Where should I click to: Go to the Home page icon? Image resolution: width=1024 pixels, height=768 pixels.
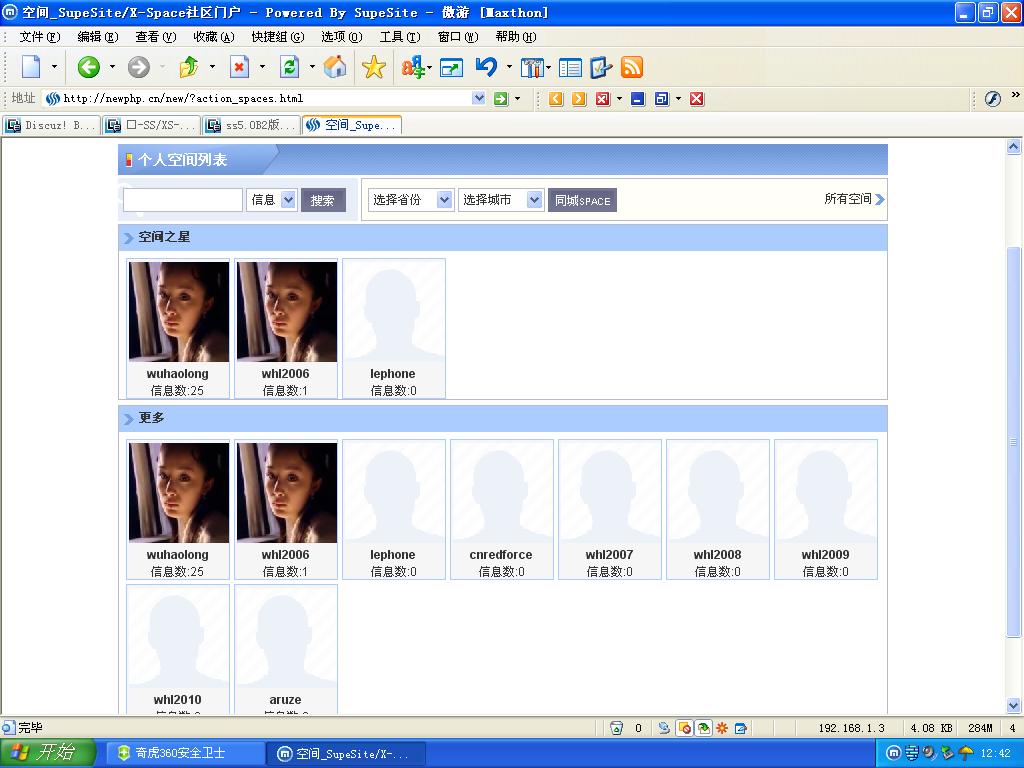click(x=335, y=67)
